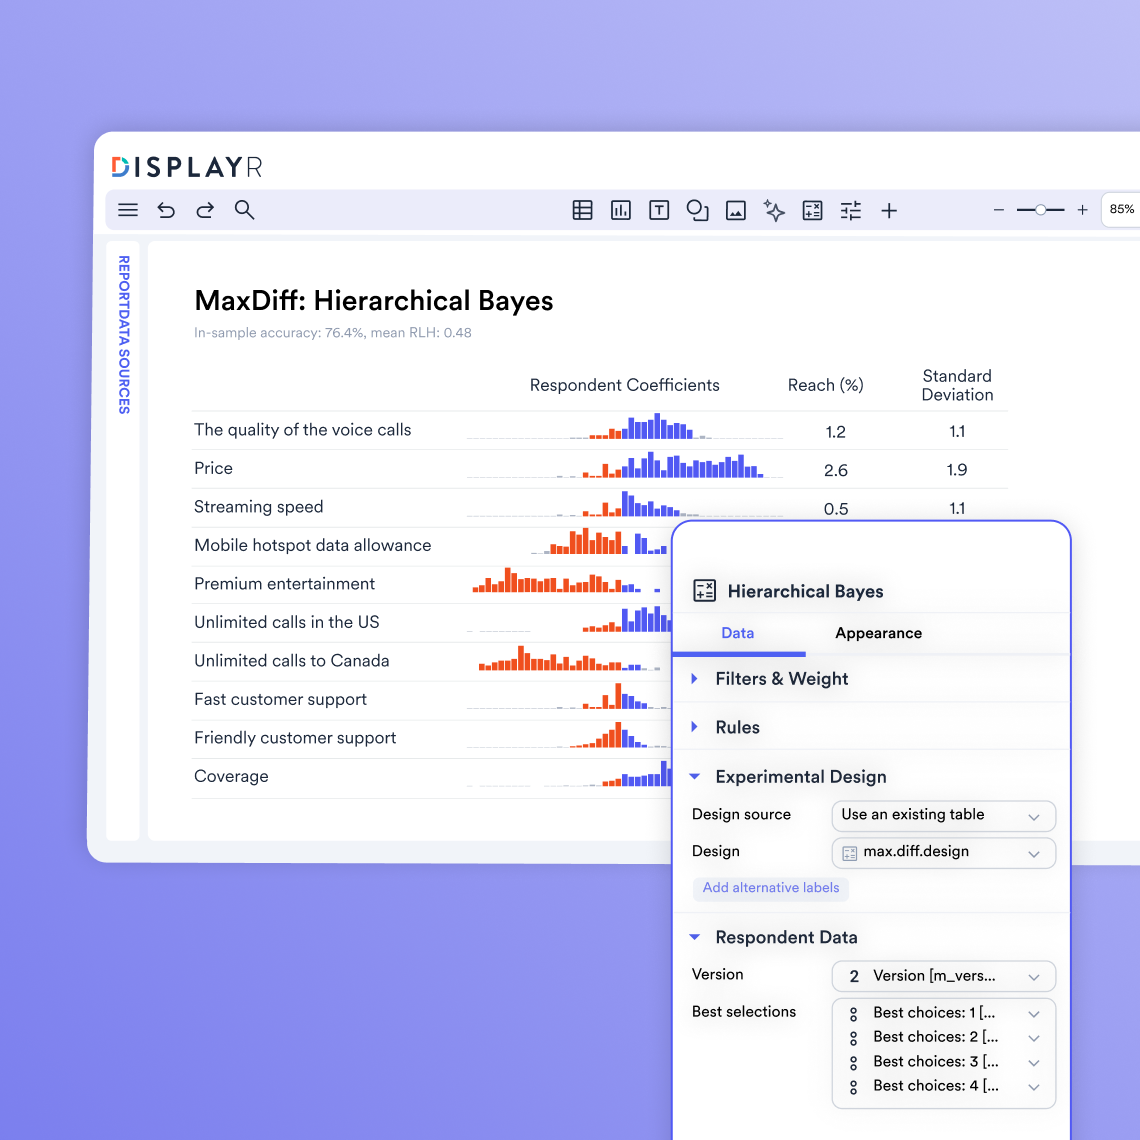
Task: Click the 85% zoom level box
Action: tap(1120, 209)
